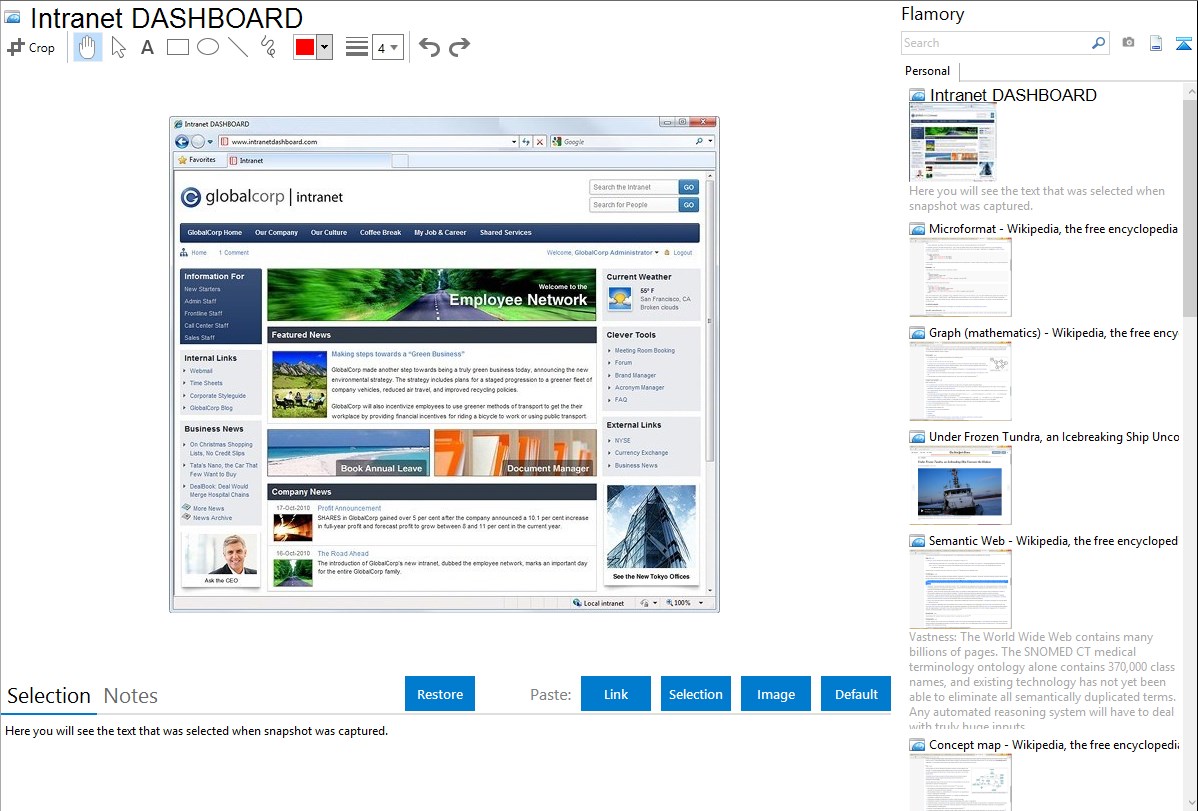Open the line width 4 dropdown
The image size is (1198, 811).
tap(388, 47)
